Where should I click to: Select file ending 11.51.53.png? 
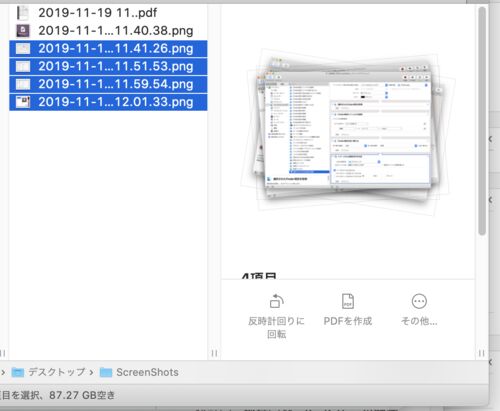(x=108, y=66)
